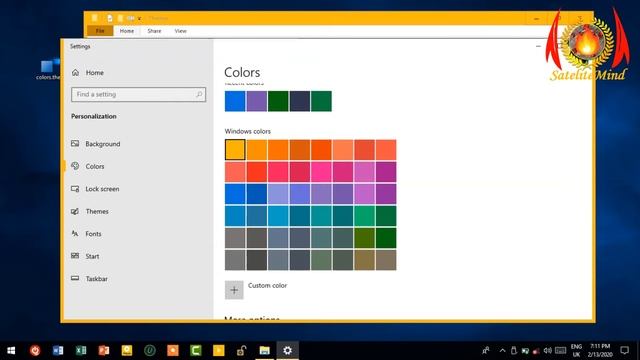Add a Custom color with plus button

click(234, 290)
